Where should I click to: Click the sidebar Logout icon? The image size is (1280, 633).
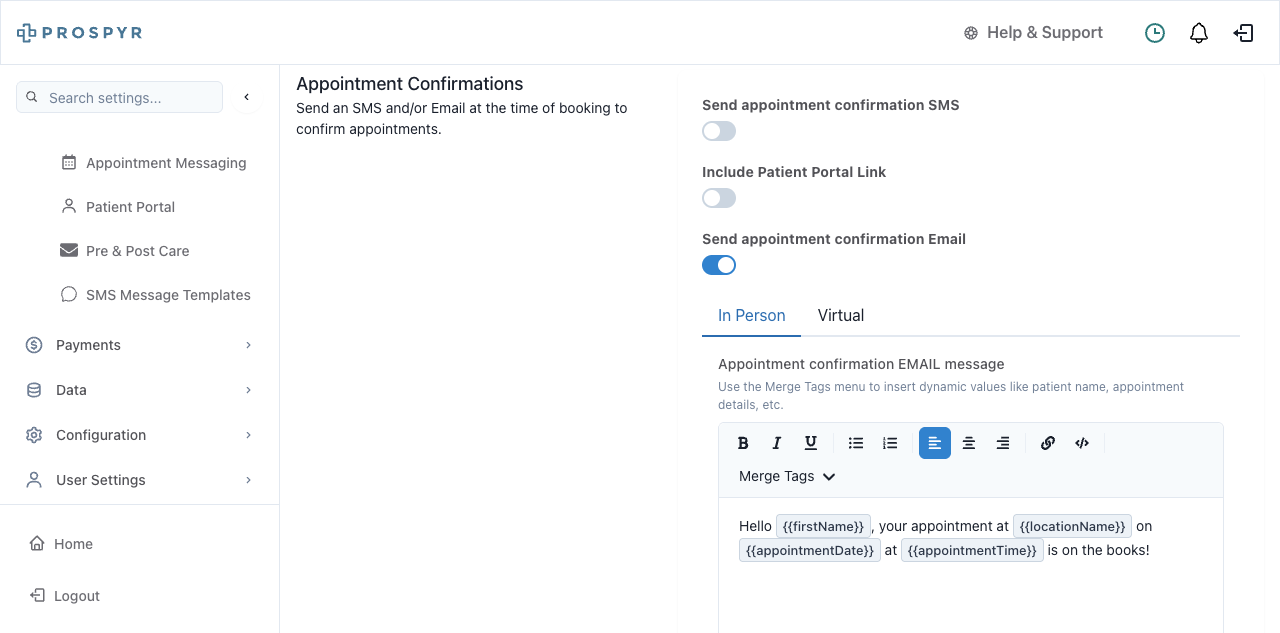pyautogui.click(x=37, y=595)
